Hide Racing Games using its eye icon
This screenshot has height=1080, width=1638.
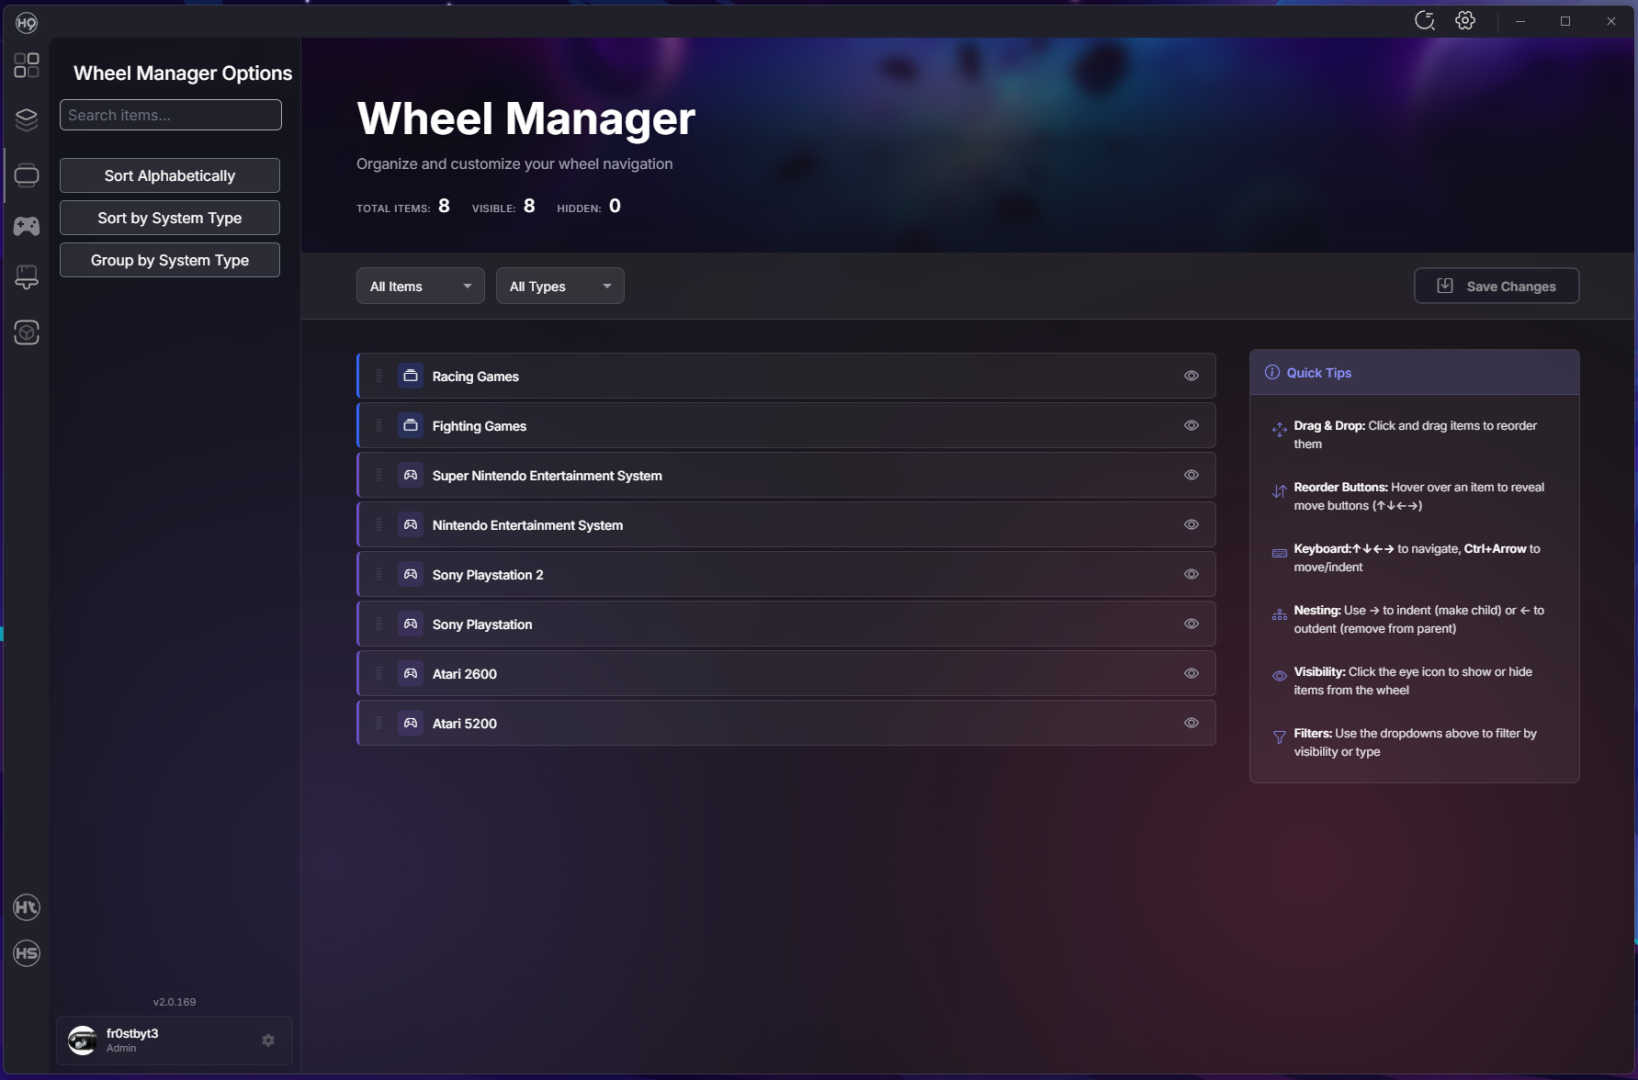point(1191,376)
